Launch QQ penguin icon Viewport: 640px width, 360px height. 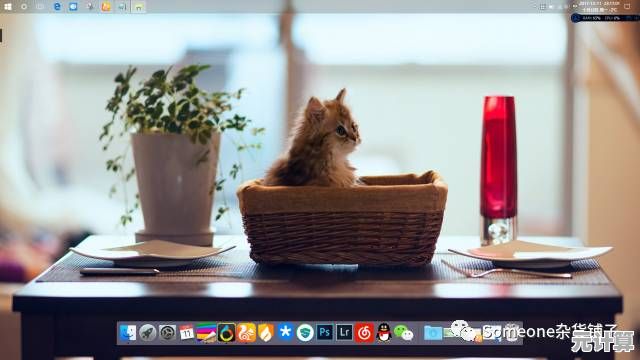pyautogui.click(x=384, y=333)
